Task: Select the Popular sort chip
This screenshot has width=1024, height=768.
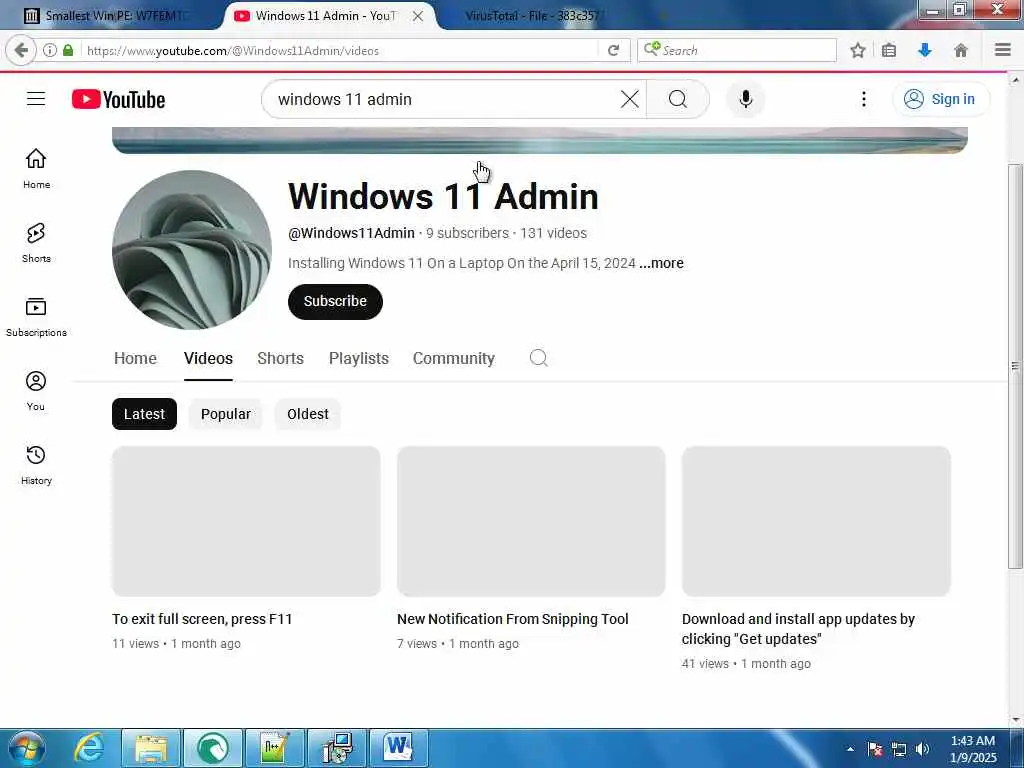Action: (x=226, y=414)
